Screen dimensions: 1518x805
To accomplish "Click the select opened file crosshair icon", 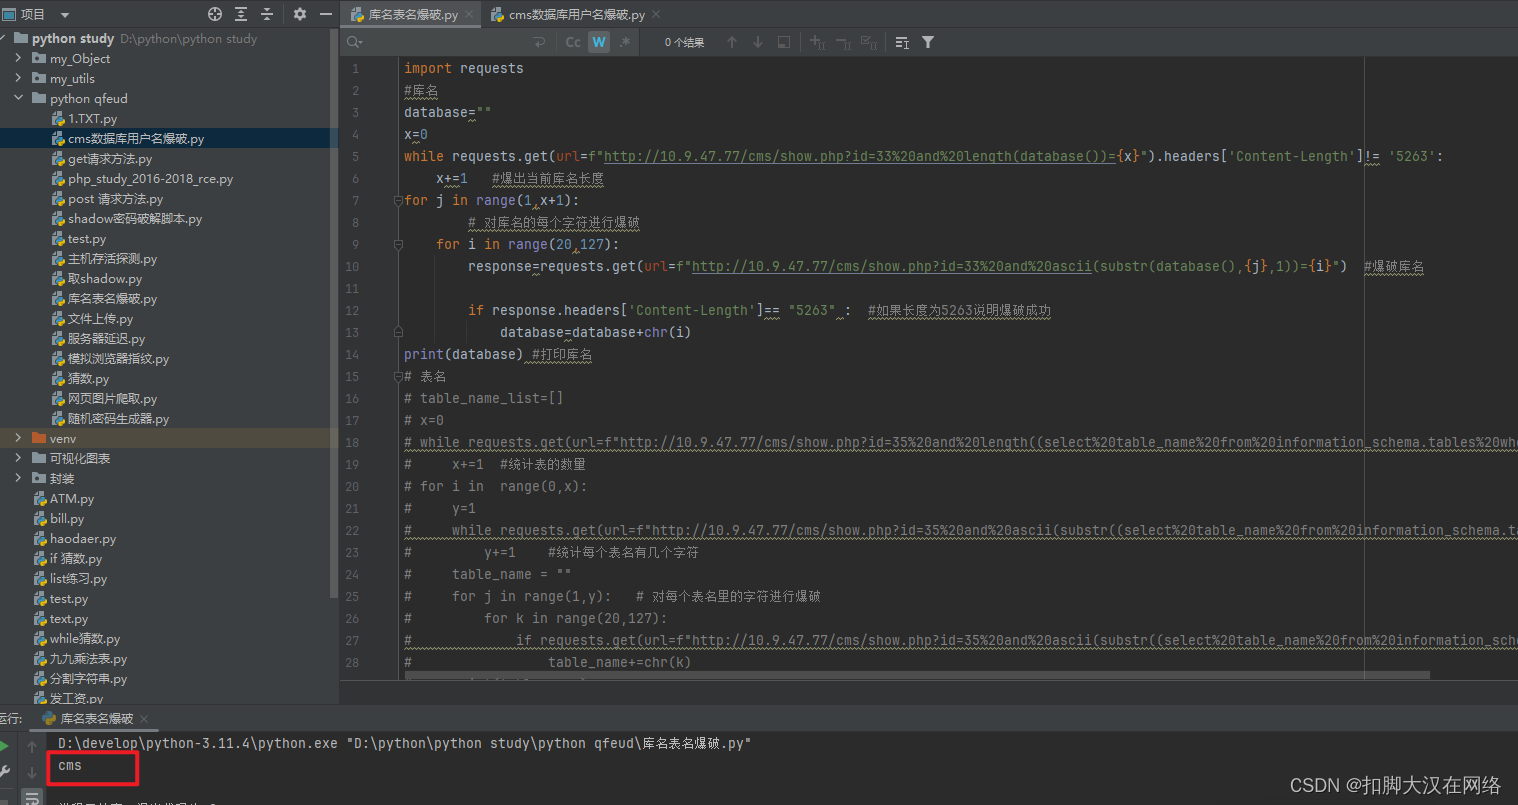I will [215, 14].
